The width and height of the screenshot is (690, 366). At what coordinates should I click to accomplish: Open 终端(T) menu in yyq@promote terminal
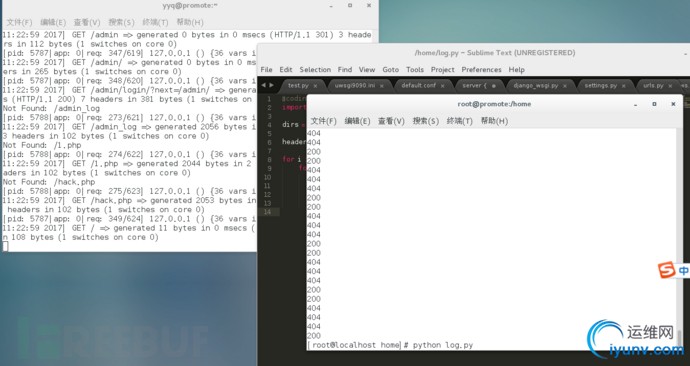155,22
